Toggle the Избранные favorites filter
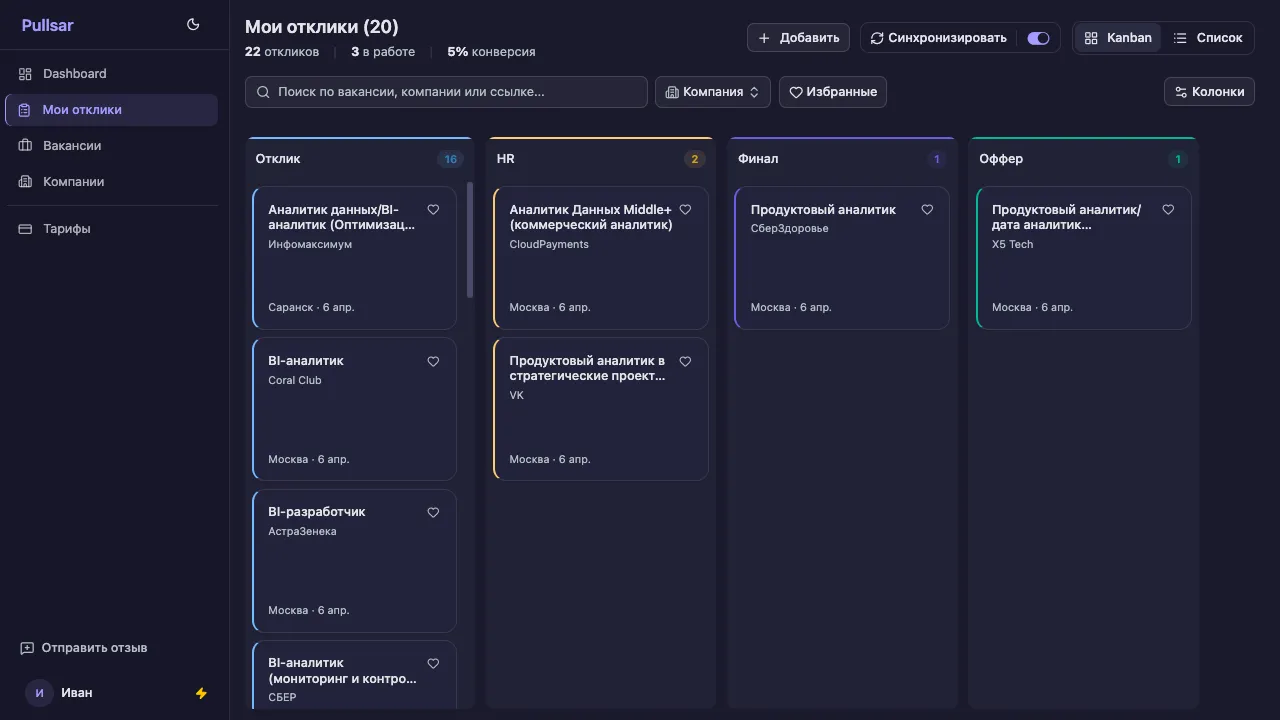Image resolution: width=1280 pixels, height=720 pixels. coord(832,92)
